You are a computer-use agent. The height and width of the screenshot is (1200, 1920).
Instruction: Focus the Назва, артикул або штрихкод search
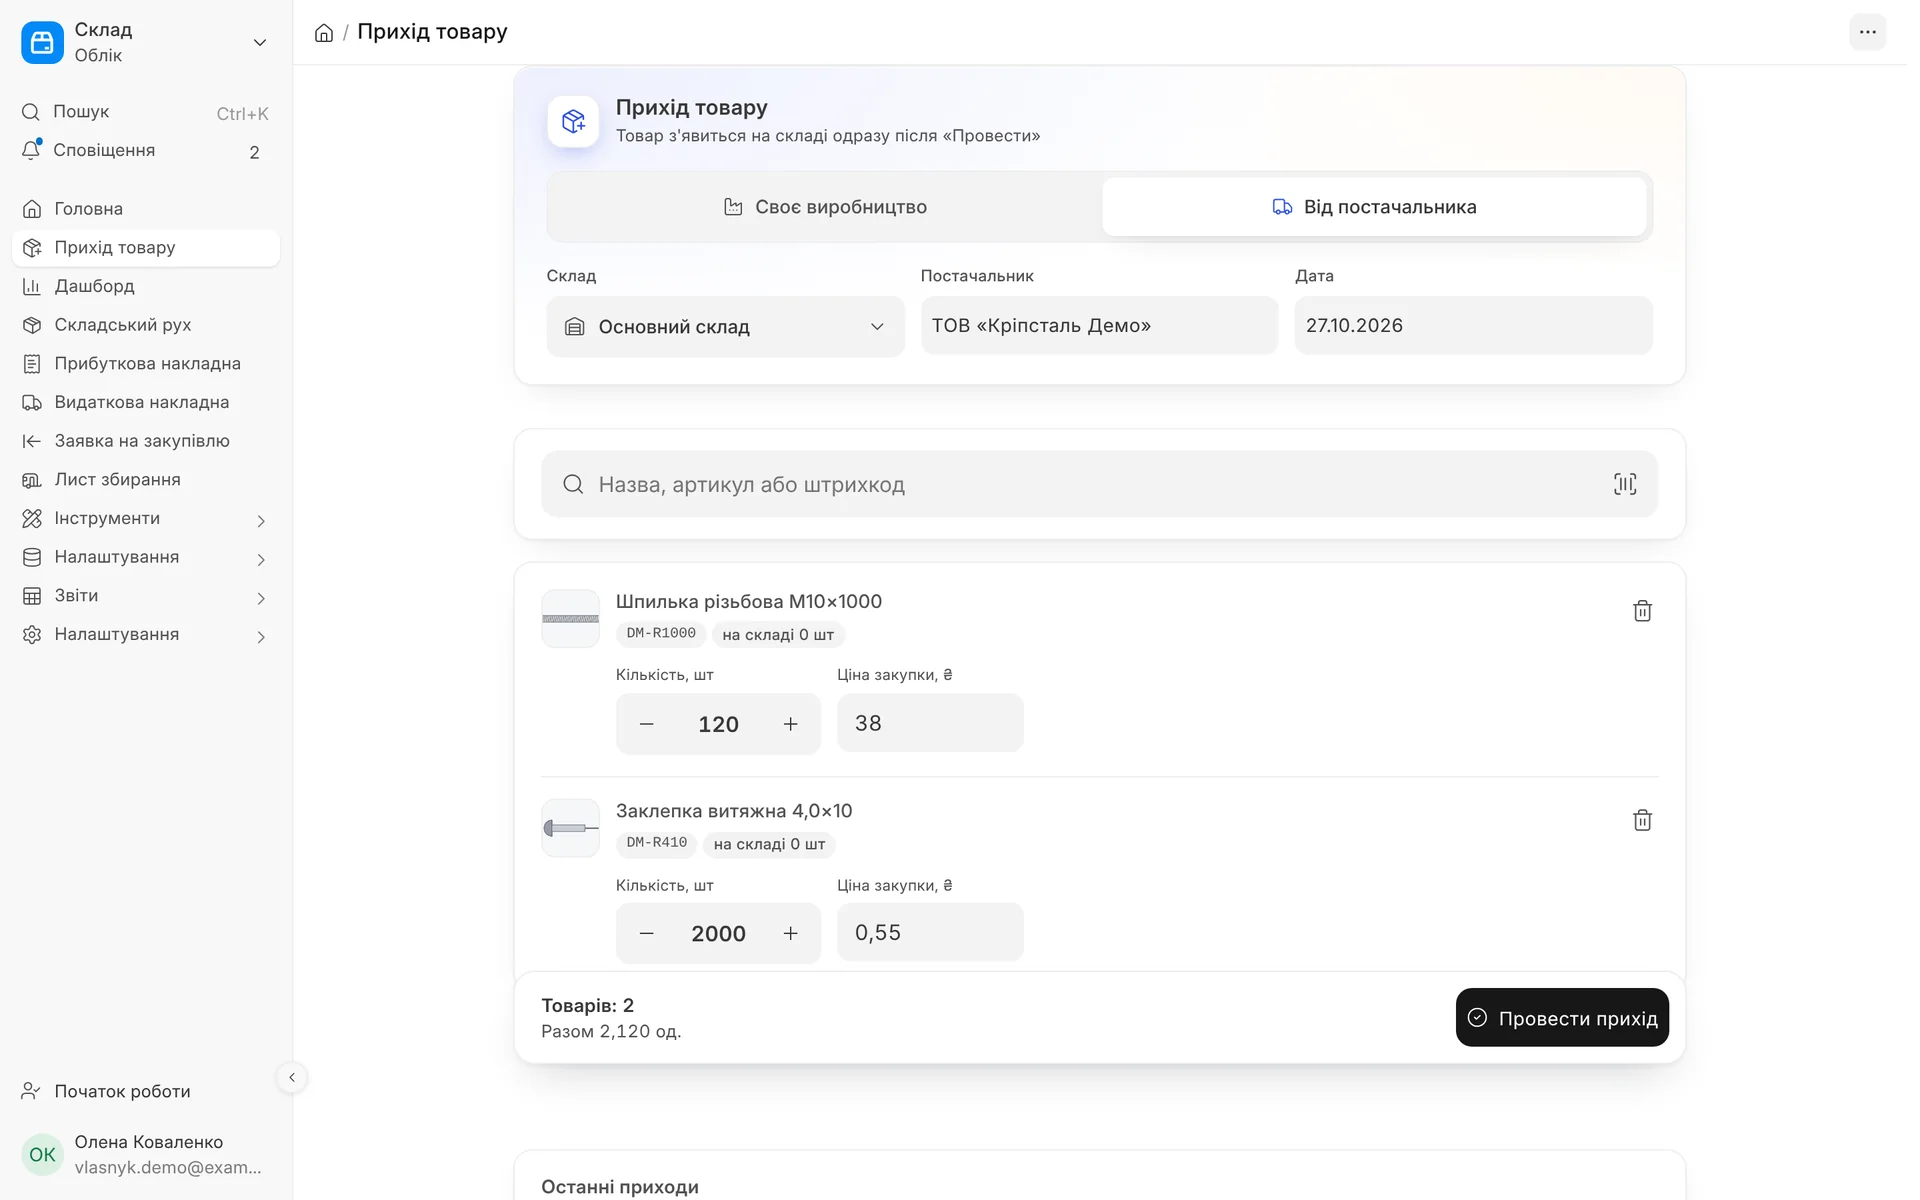(1099, 484)
